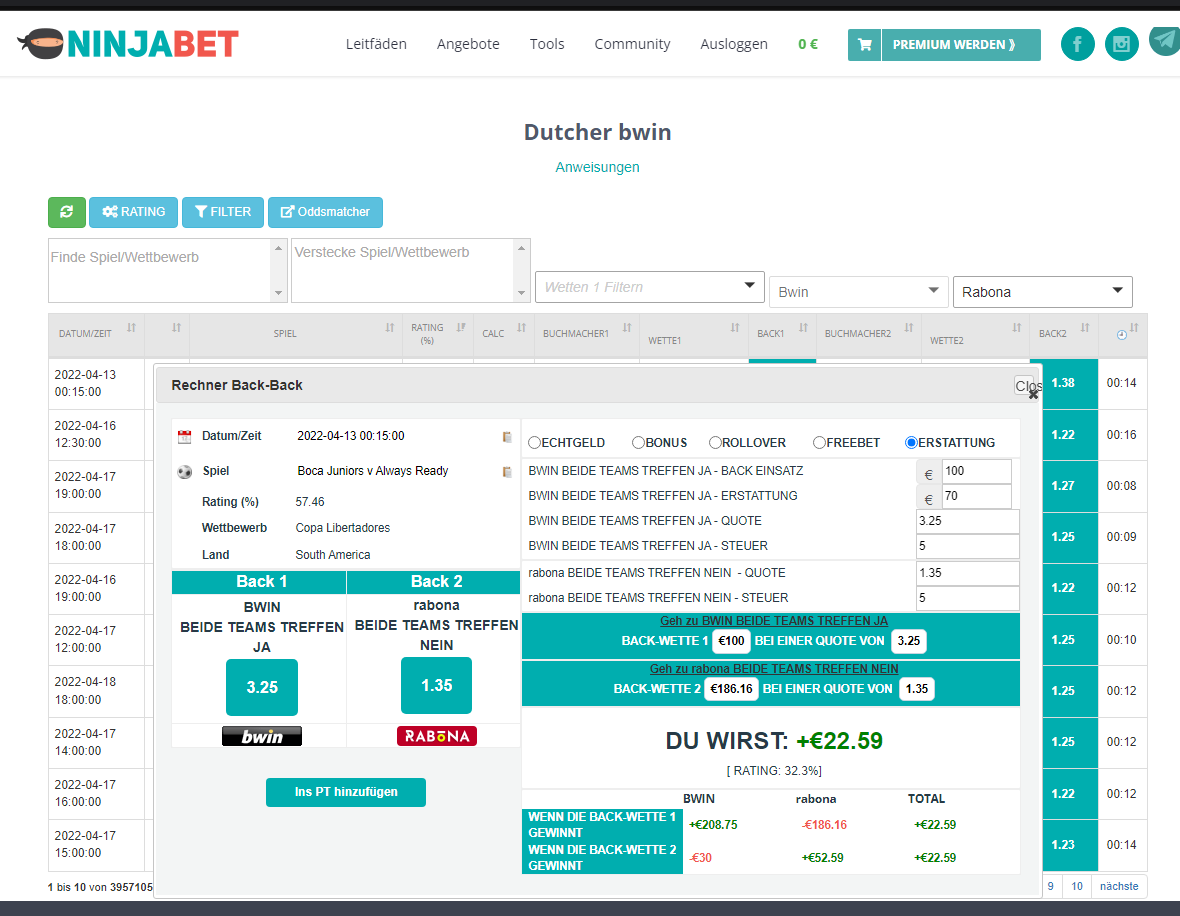Sort by the SPIEL column arrows
The height and width of the screenshot is (916, 1180).
[390, 327]
